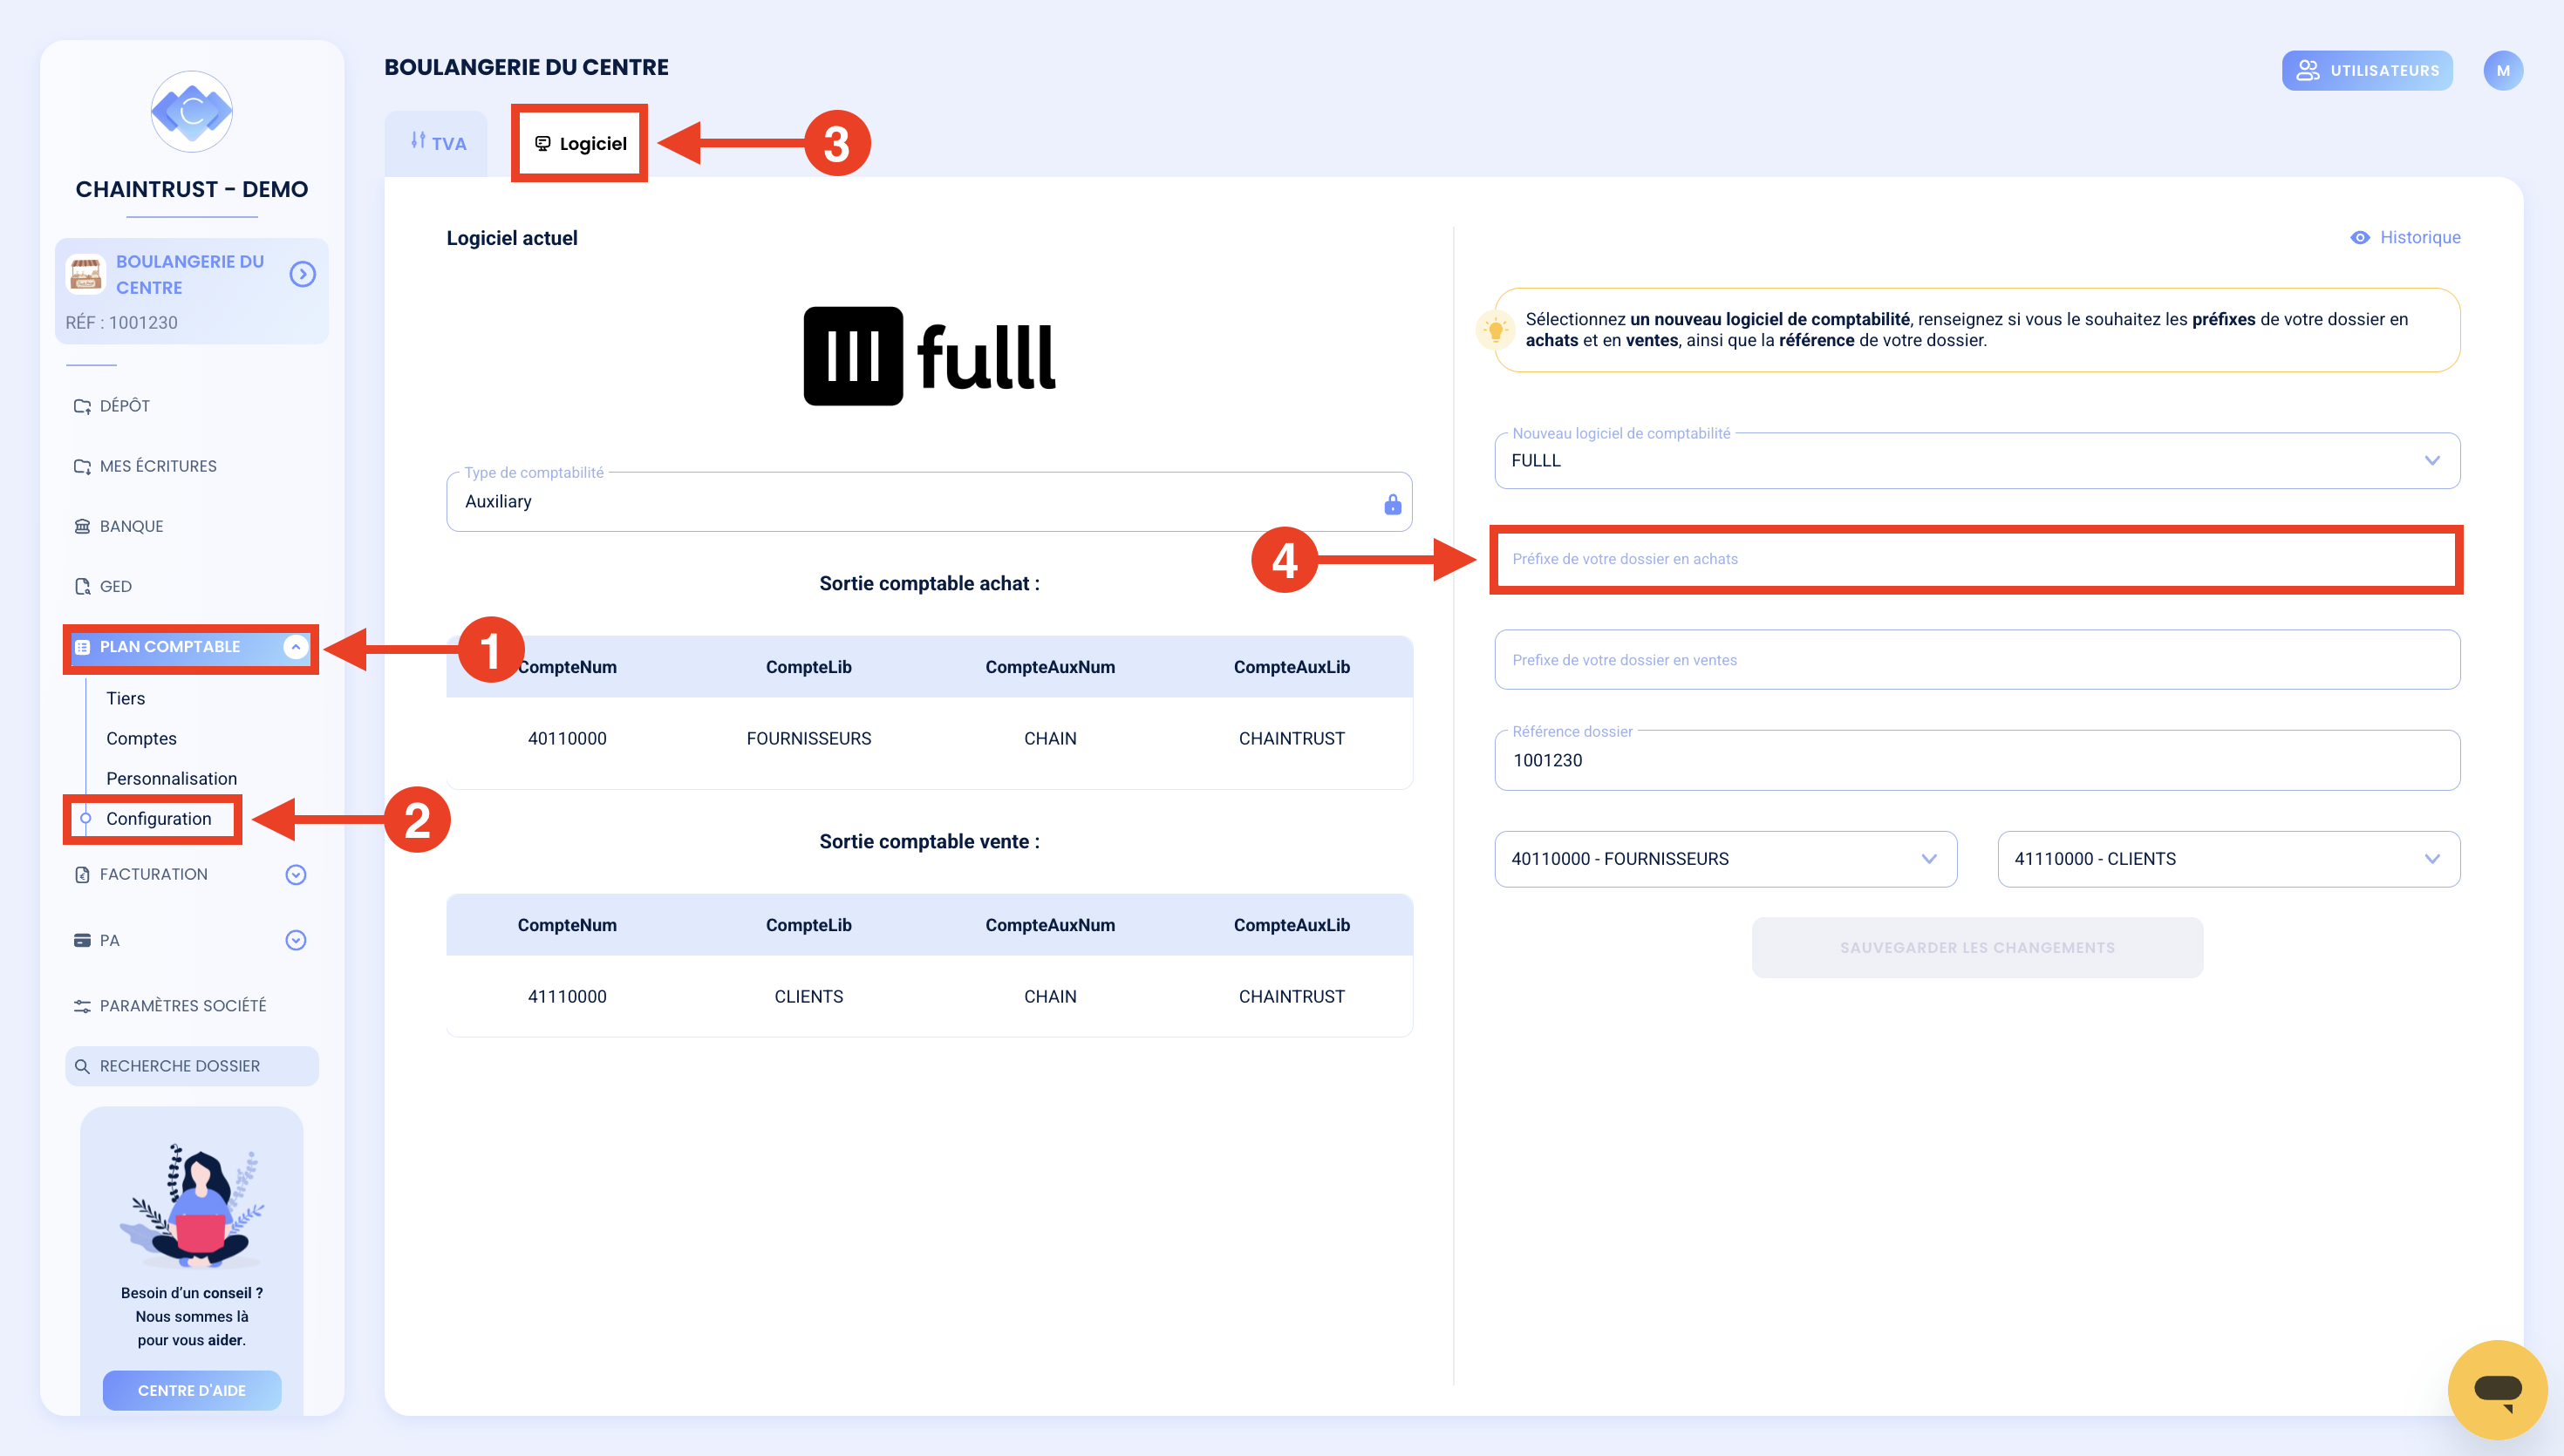Click cell 40110000 in achat table
Viewport: 2564px width, 1456px height.
[567, 738]
